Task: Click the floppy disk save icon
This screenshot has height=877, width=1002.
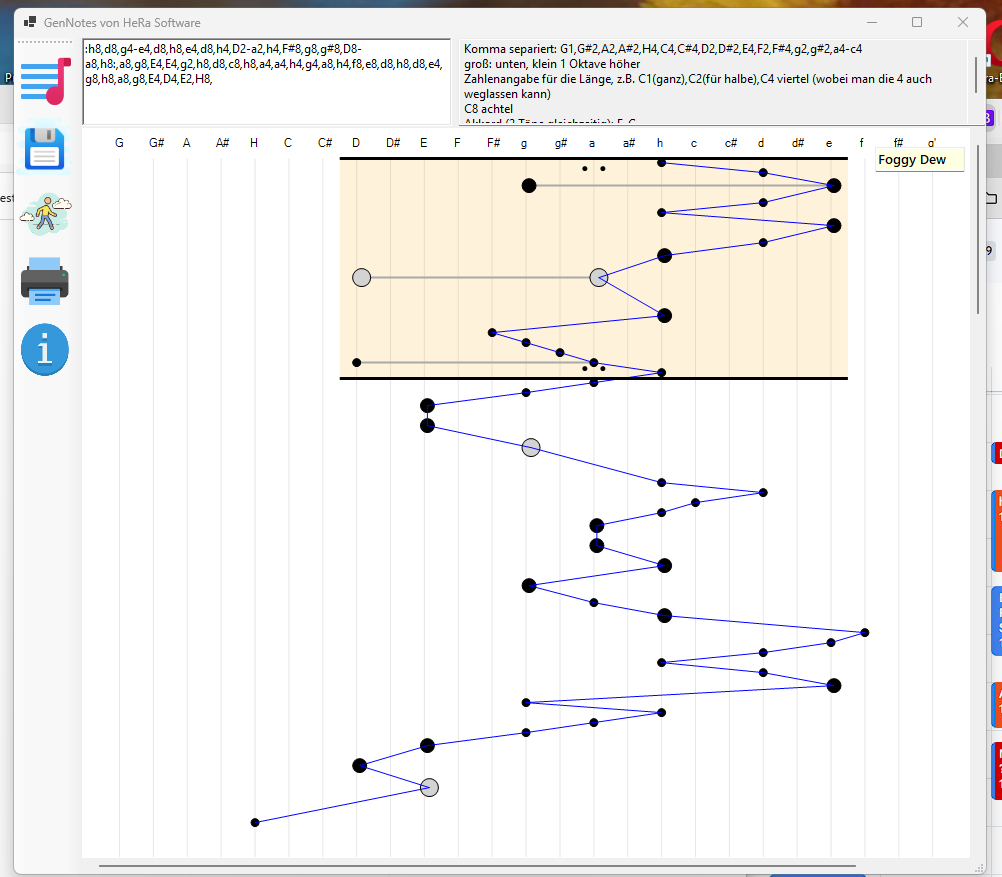Action: click(x=46, y=148)
